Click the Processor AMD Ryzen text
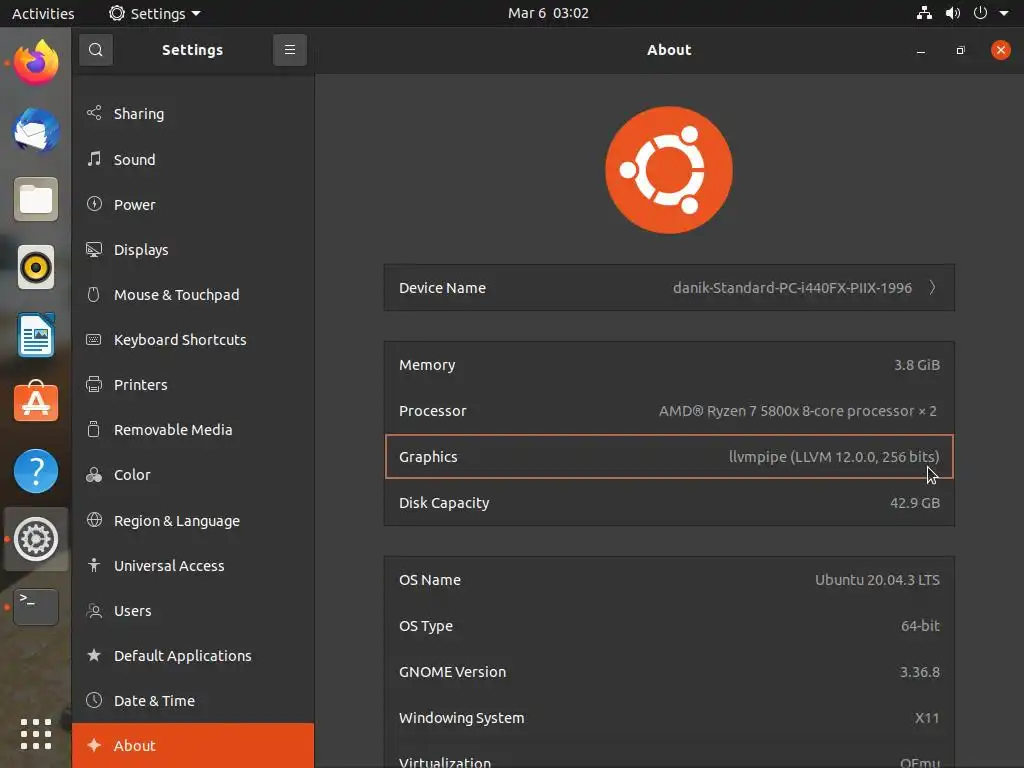 [797, 411]
